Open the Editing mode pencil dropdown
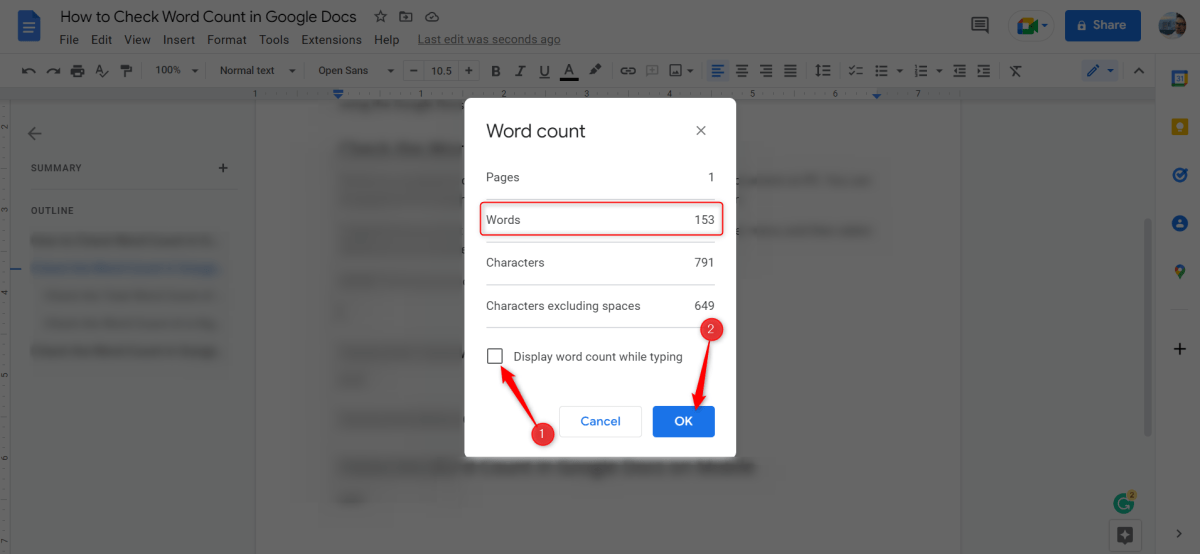This screenshot has width=1200, height=554. click(1100, 71)
